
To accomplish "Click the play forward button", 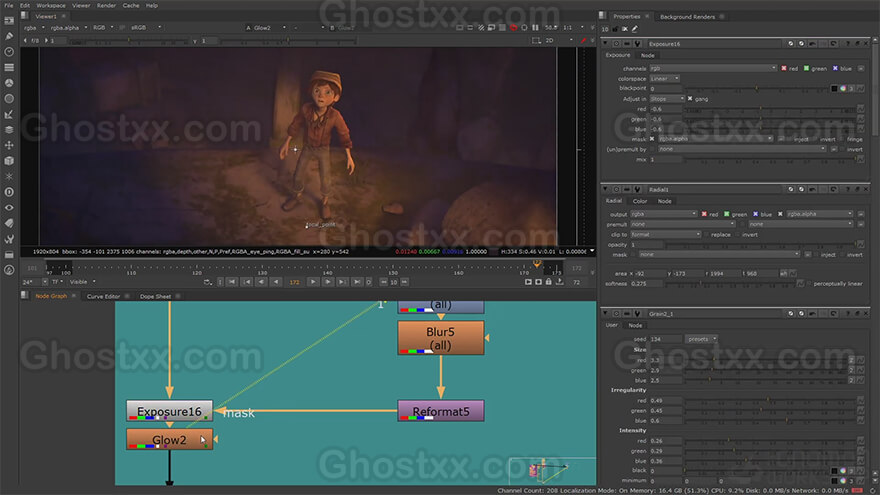I will (x=313, y=282).
